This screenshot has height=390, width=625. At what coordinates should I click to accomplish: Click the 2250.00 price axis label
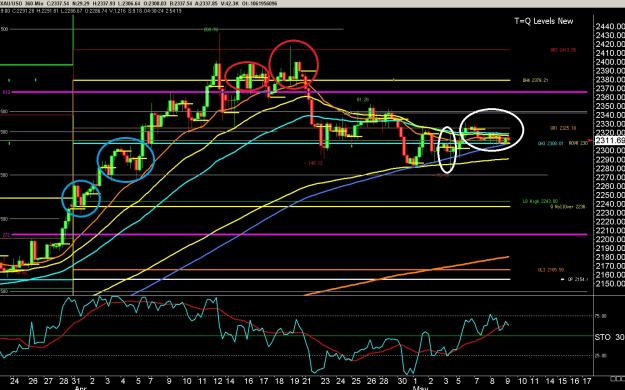(610, 195)
